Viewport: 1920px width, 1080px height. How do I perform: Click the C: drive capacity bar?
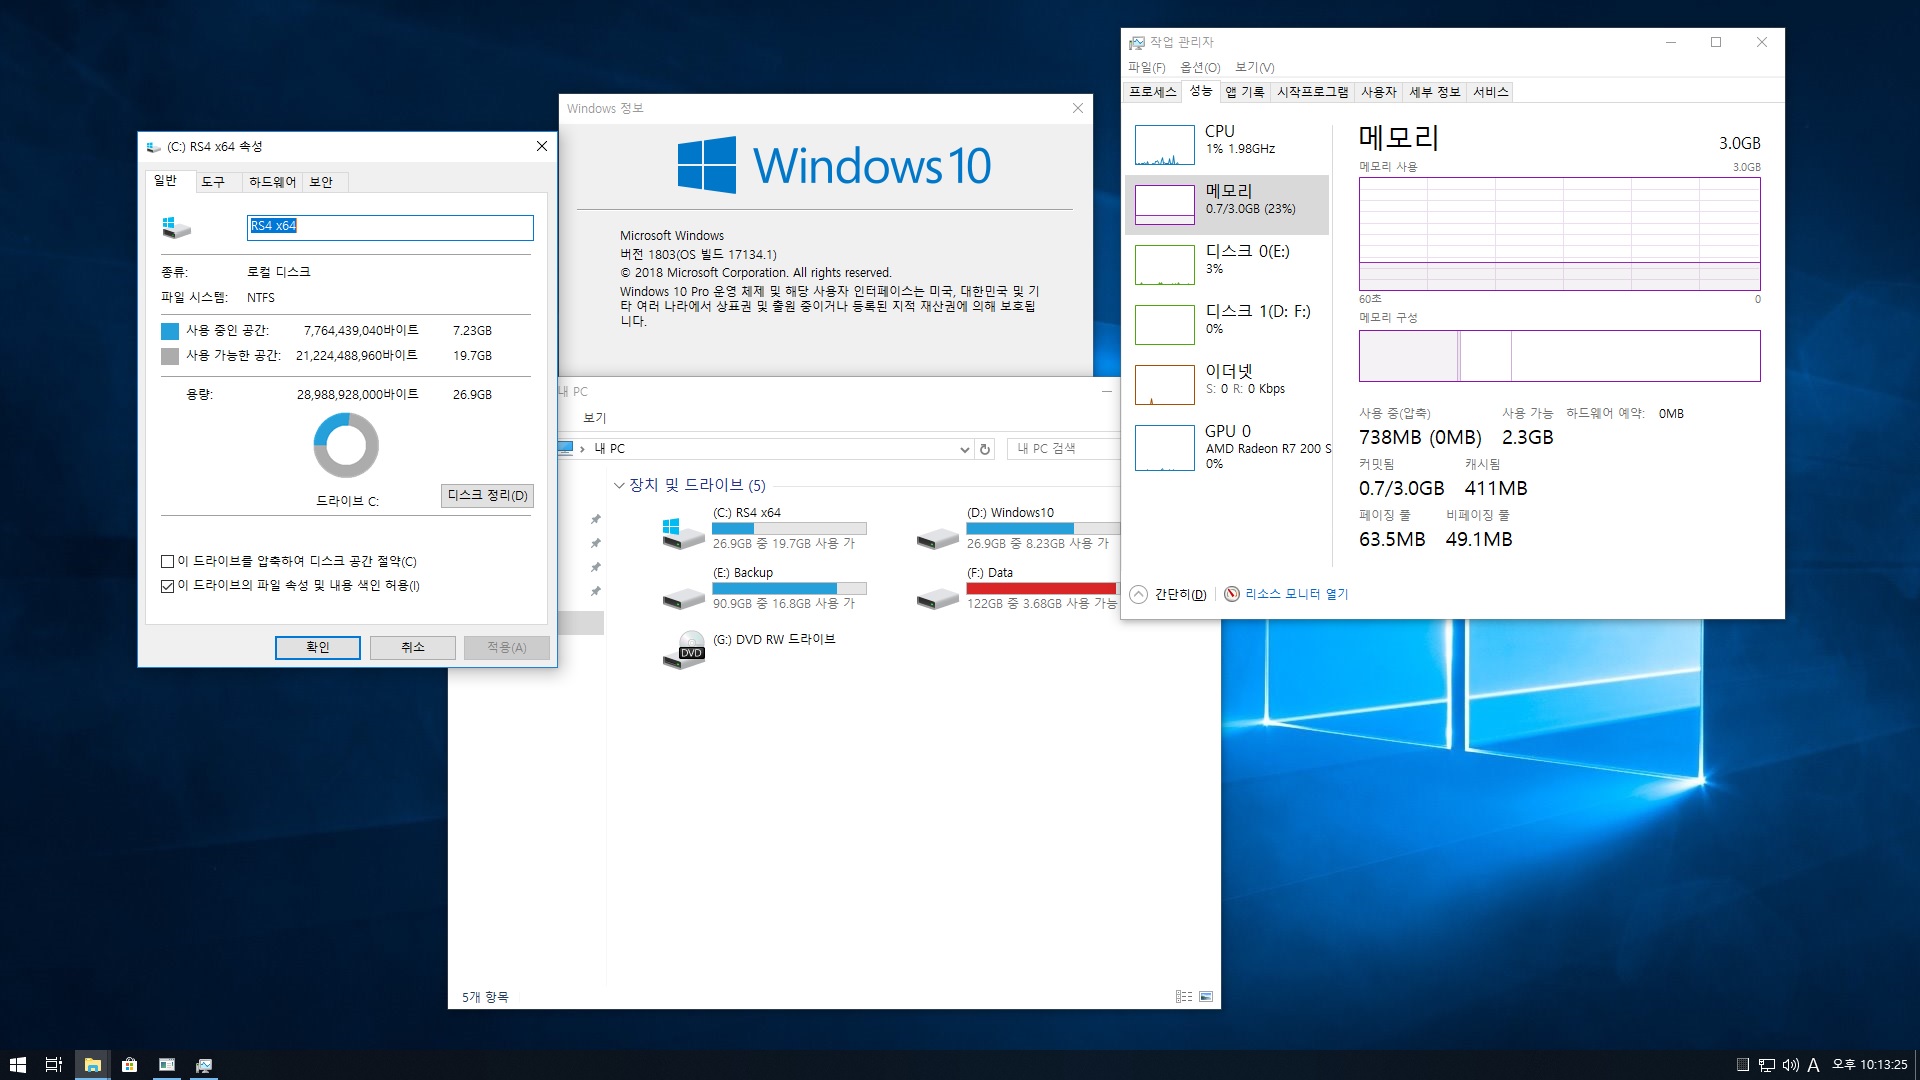789,528
